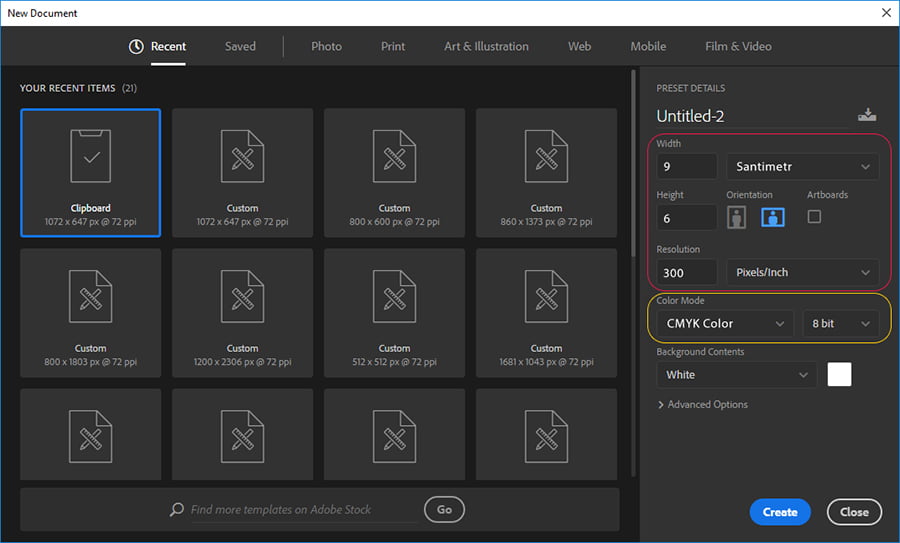Select the Clipboard preset icon
Viewport: 900px width, 543px height.
coord(91,156)
